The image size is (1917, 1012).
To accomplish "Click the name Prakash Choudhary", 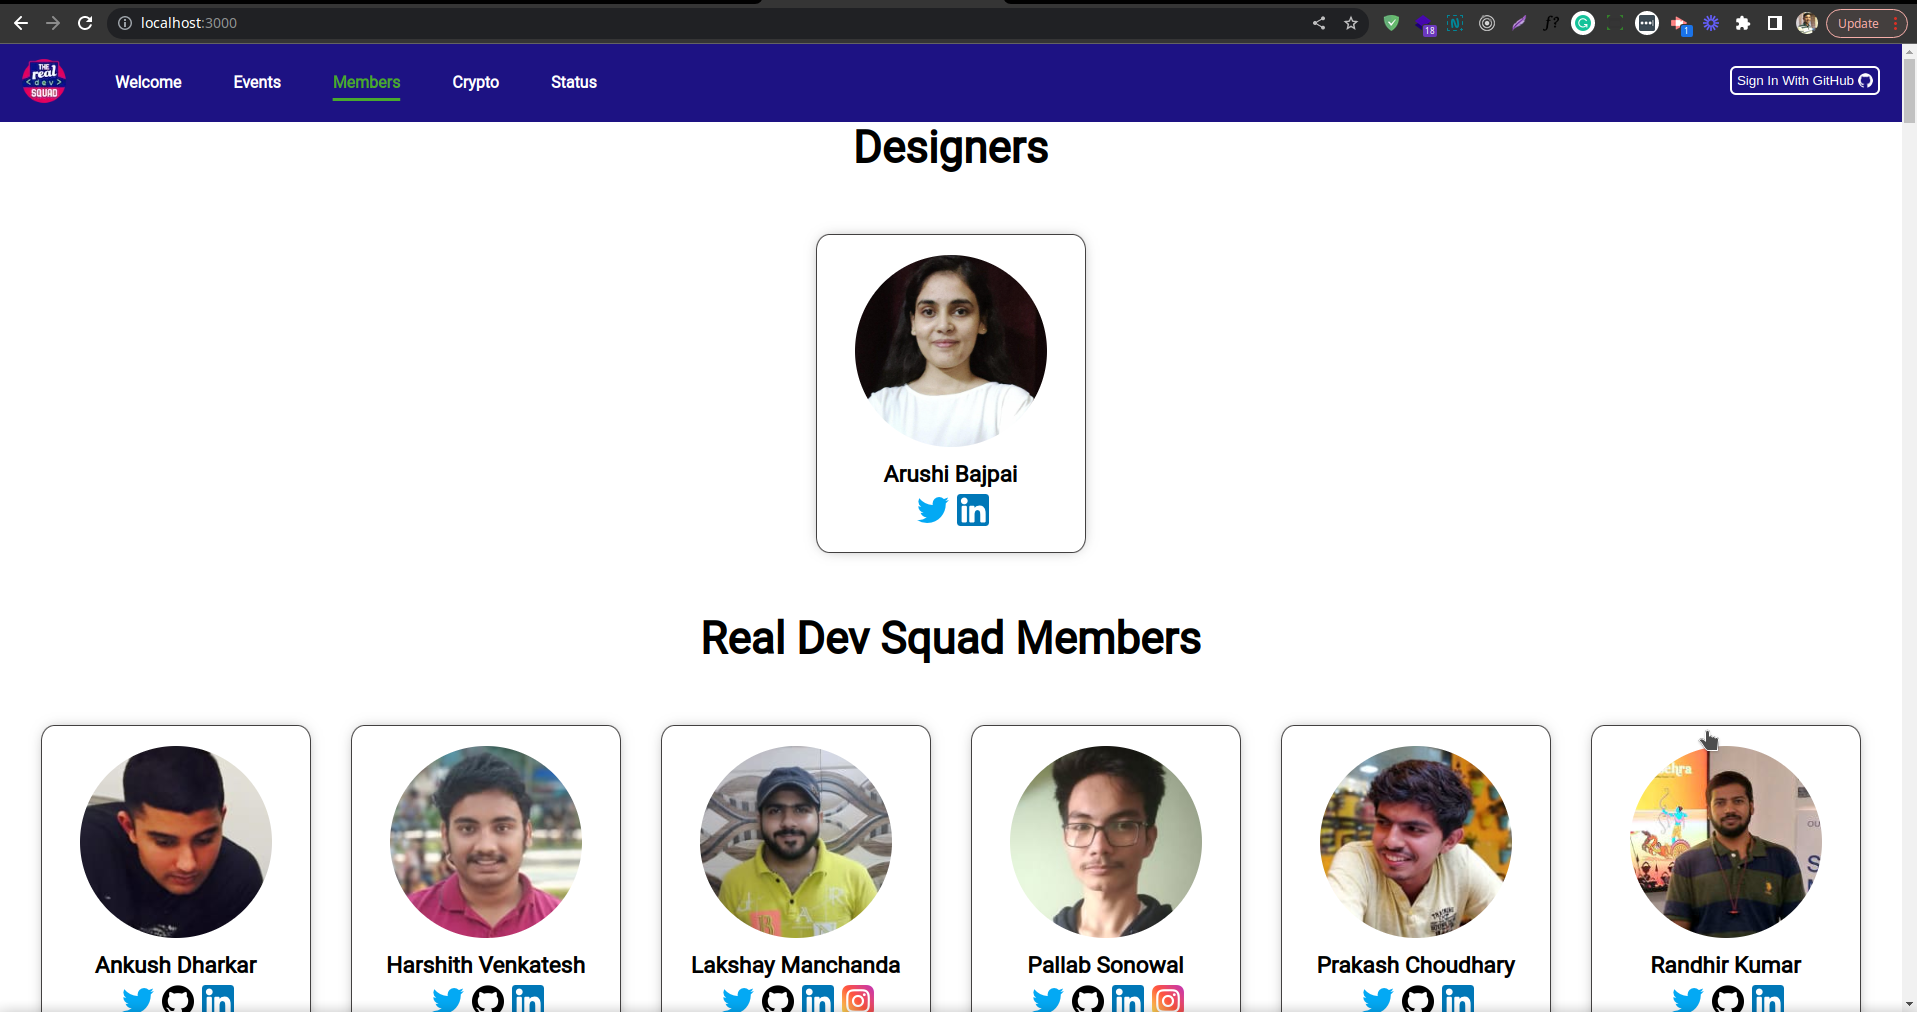I will point(1416,965).
